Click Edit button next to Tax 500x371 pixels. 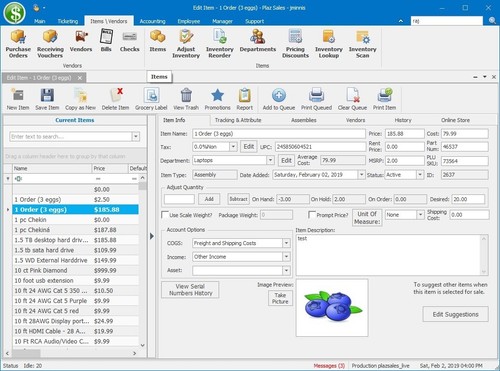point(249,147)
